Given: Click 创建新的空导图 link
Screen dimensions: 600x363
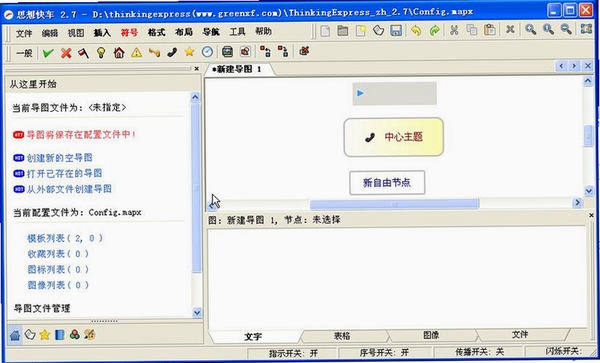Looking at the screenshot, I should 59,158.
